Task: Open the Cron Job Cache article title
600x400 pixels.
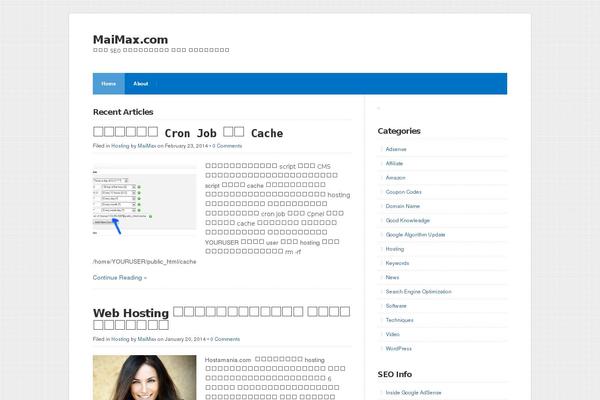Action: coord(188,132)
